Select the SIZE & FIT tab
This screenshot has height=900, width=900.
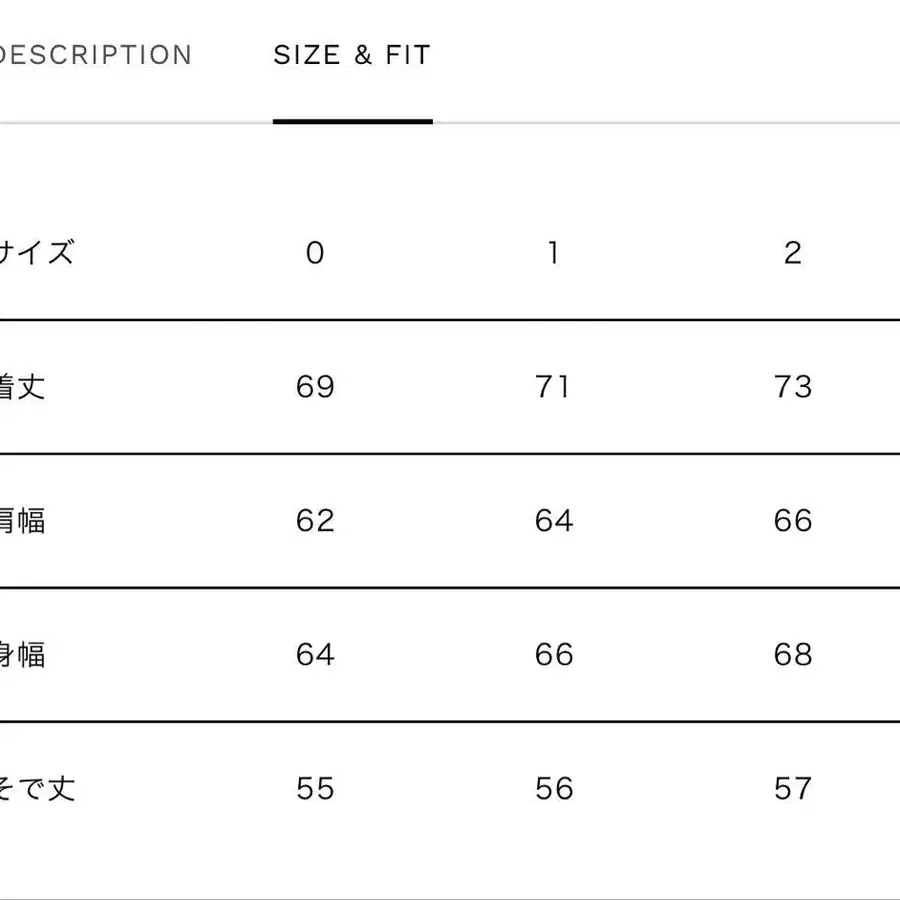pyautogui.click(x=350, y=55)
